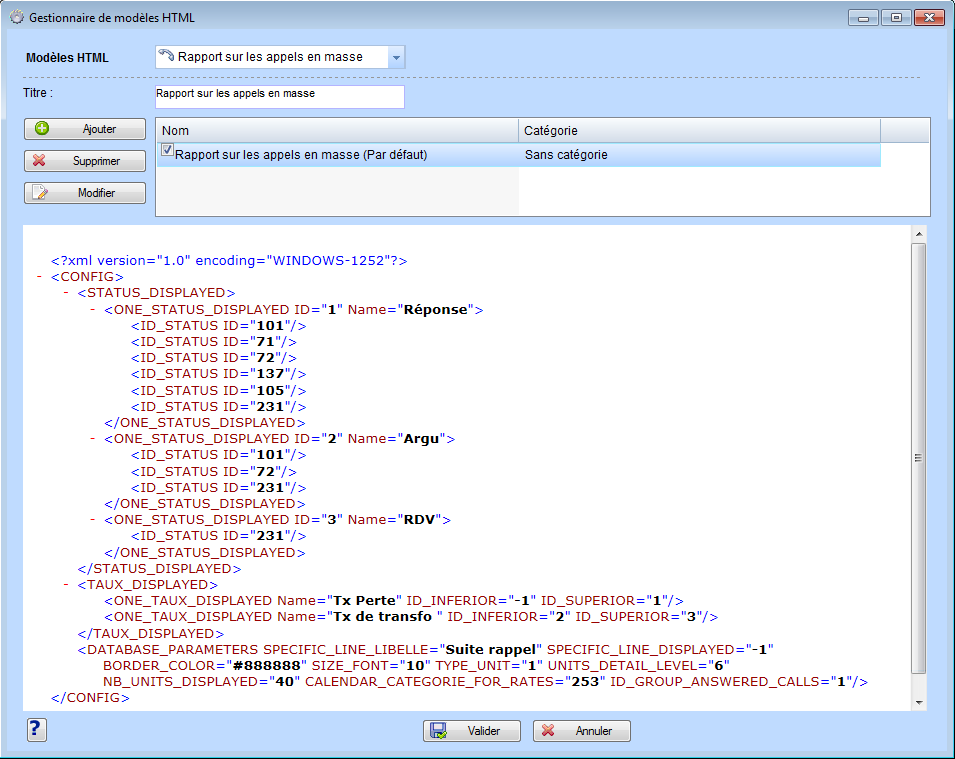Click the xml version declaration line
The height and width of the screenshot is (759, 955).
[x=229, y=261]
